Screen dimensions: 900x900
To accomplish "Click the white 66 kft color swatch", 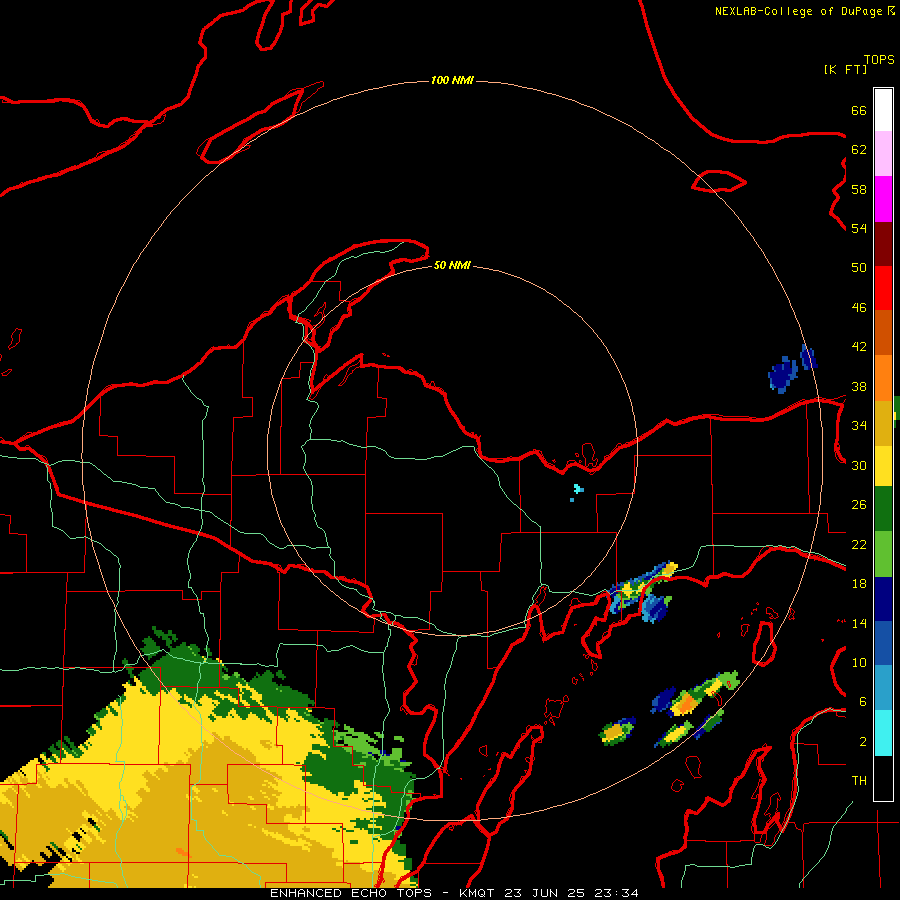I will [x=883, y=110].
